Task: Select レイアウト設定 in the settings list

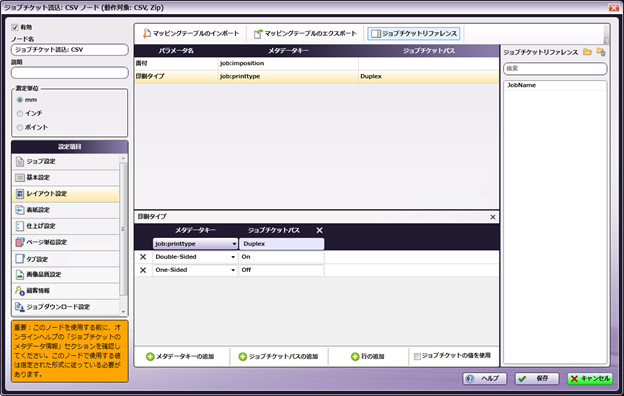Action: click(66, 194)
